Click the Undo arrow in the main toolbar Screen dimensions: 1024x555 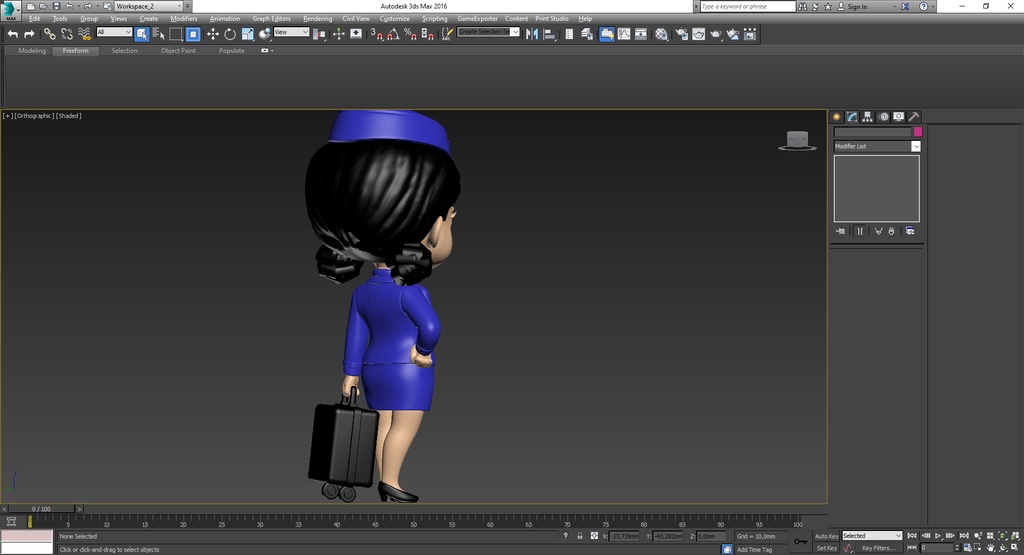point(12,34)
